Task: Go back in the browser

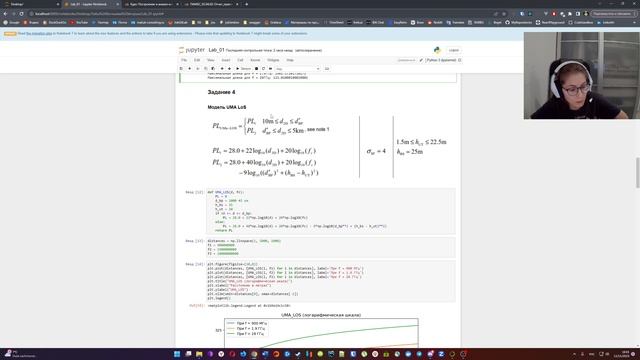Action: (5, 13)
